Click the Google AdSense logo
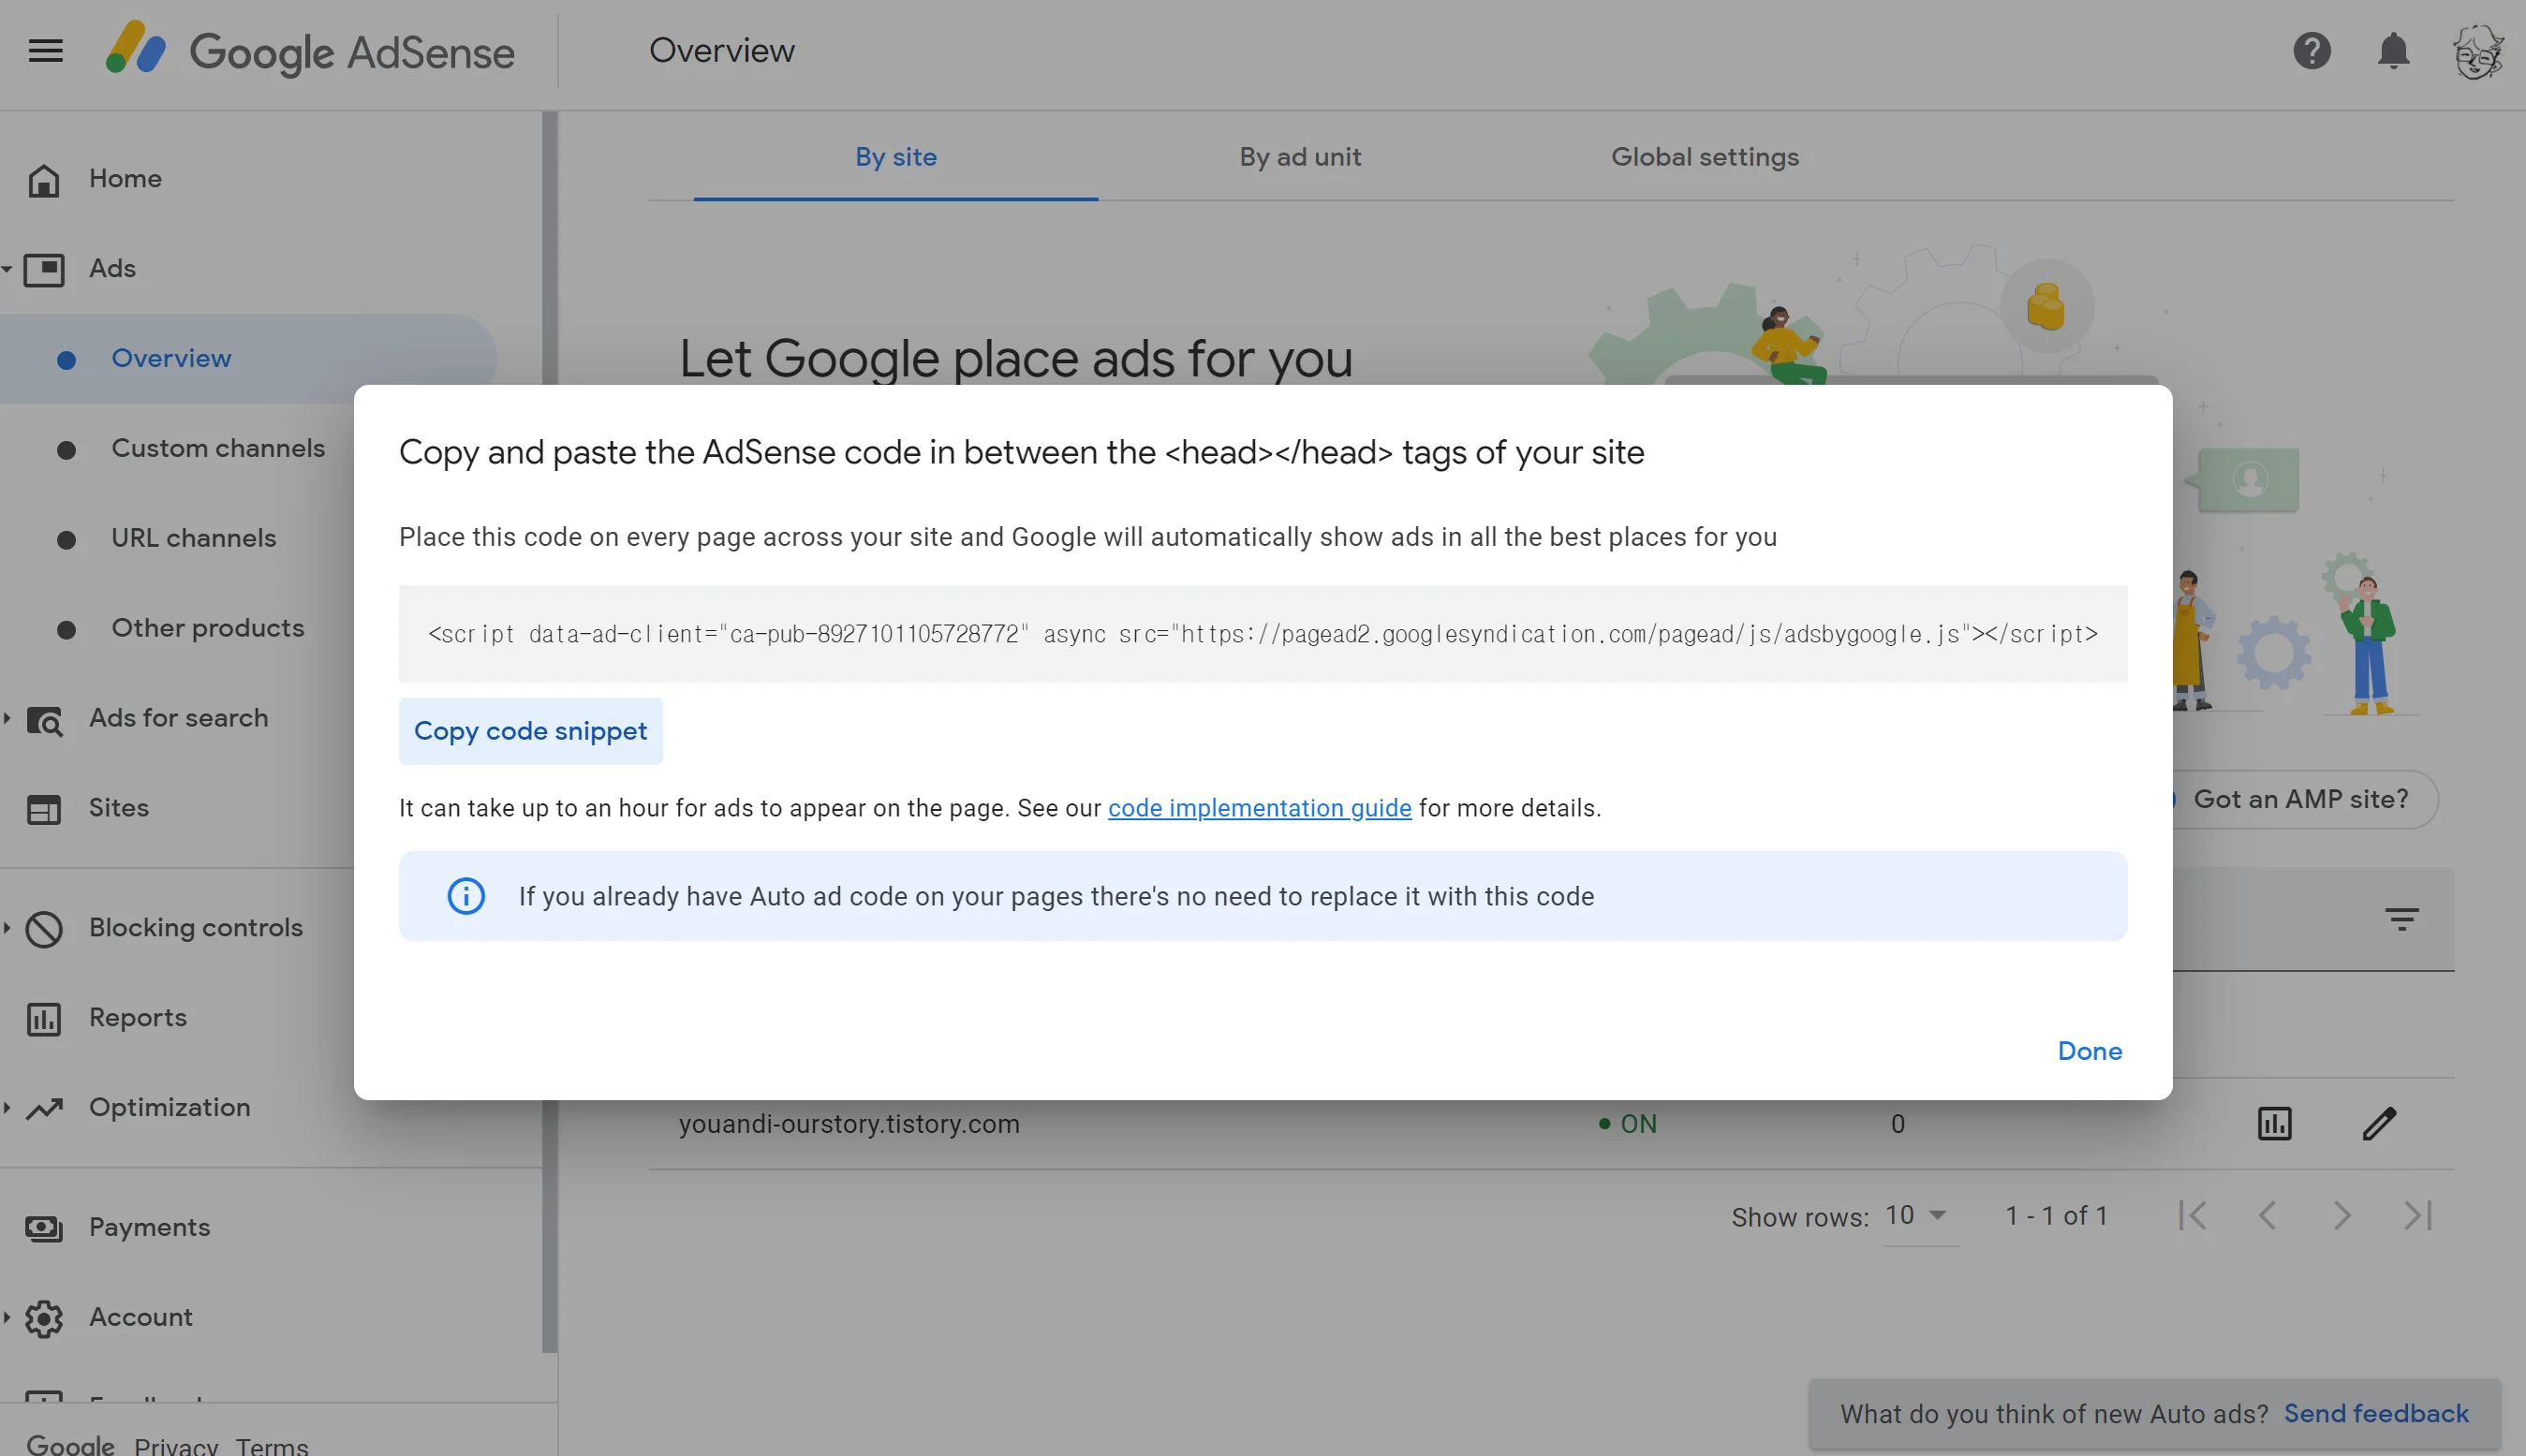 [310, 50]
